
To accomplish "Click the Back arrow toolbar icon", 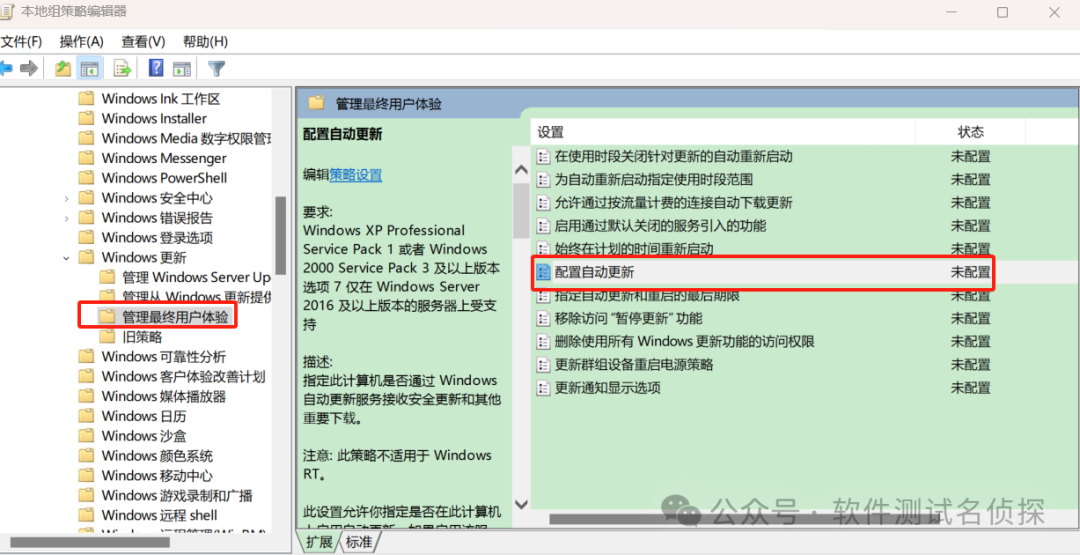I will tap(6, 68).
